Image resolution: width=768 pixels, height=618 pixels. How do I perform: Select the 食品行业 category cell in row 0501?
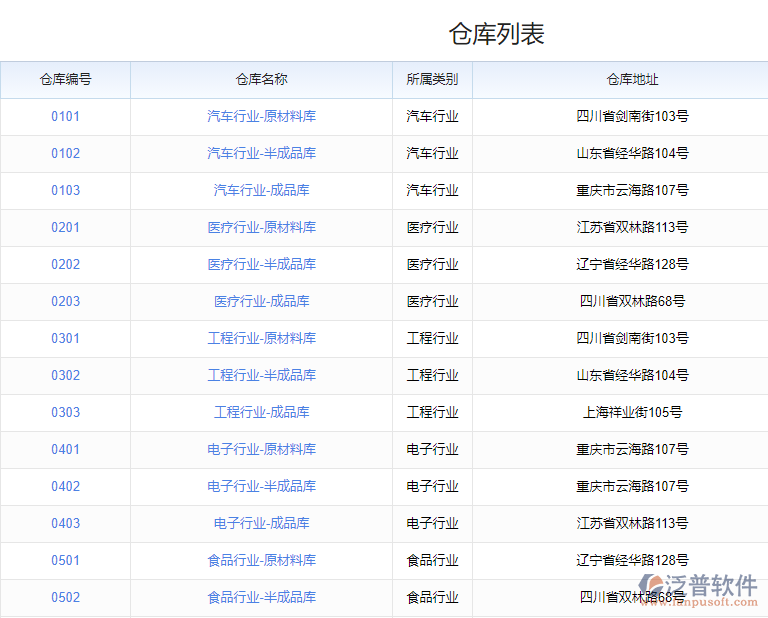coord(432,560)
